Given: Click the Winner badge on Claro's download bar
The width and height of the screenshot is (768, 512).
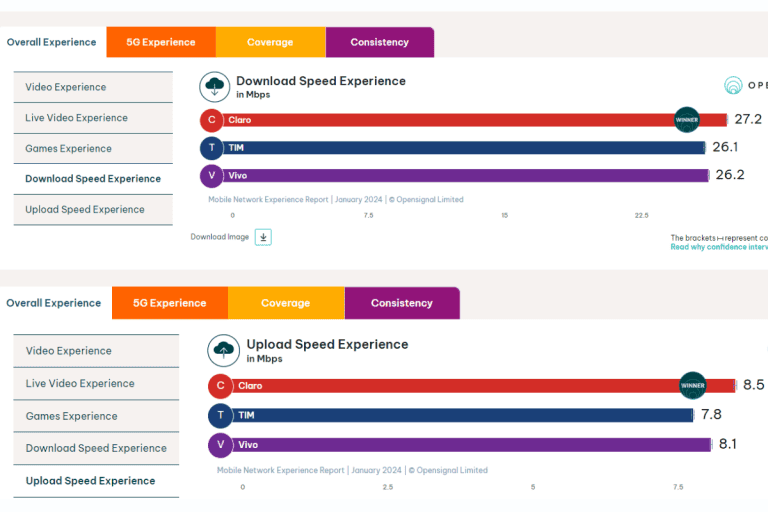Looking at the screenshot, I should [x=687, y=120].
